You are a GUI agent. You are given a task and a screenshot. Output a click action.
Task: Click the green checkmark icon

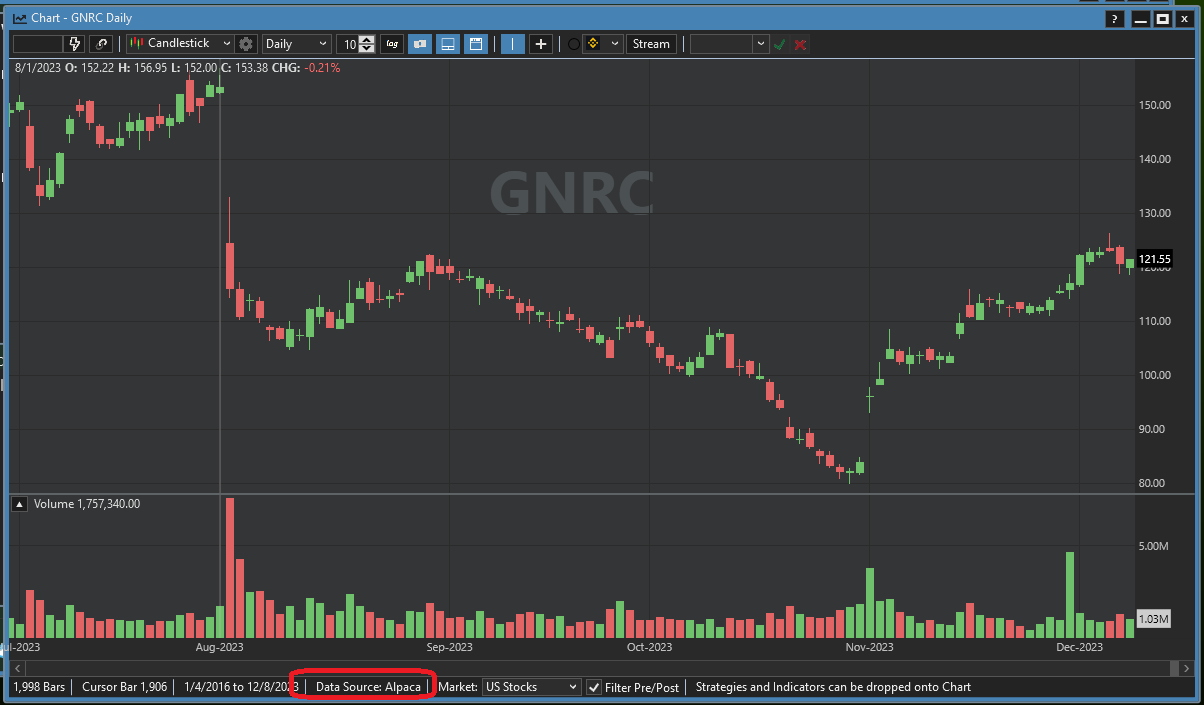(x=780, y=44)
